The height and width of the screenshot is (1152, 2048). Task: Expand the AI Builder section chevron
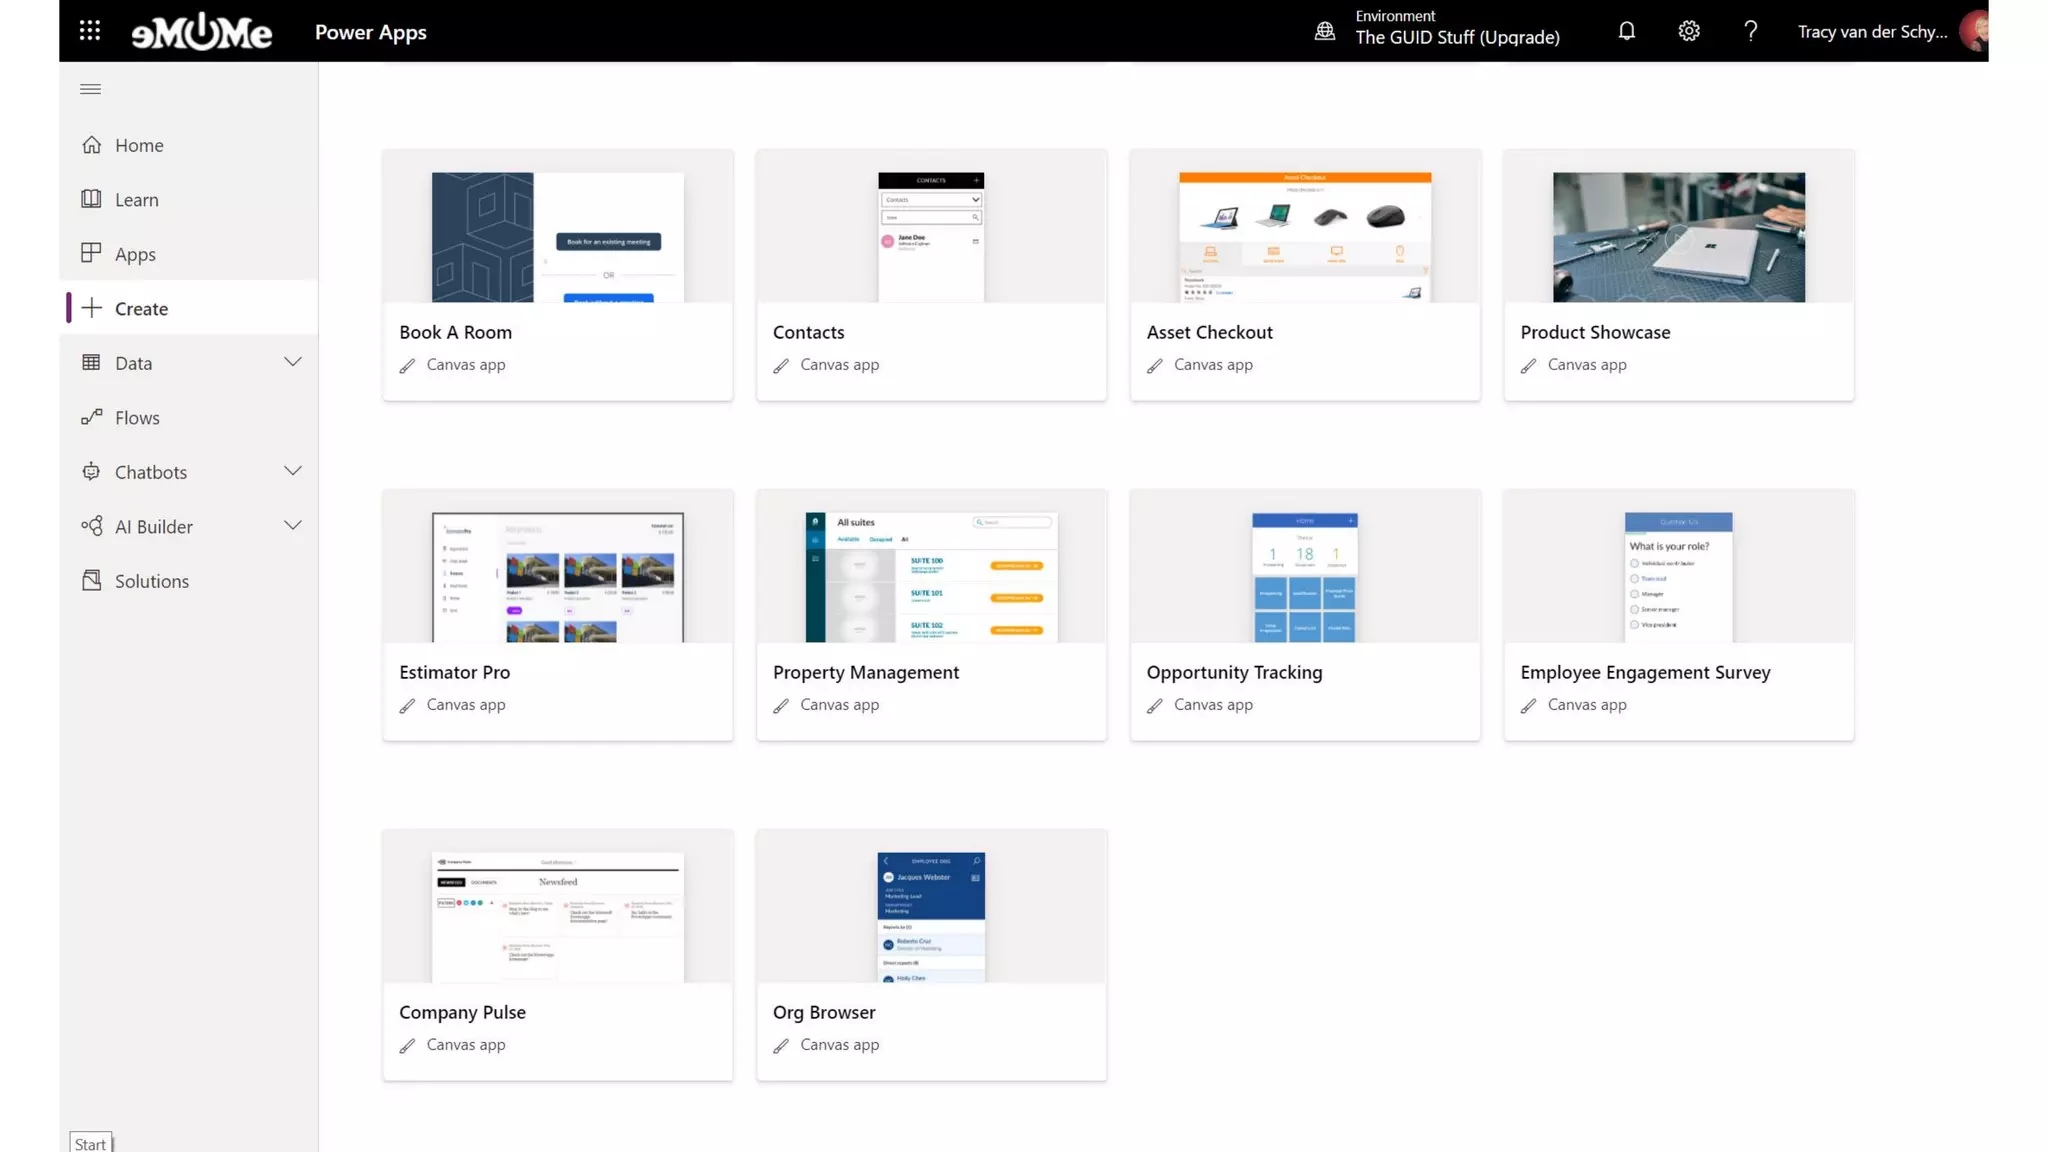(x=292, y=526)
